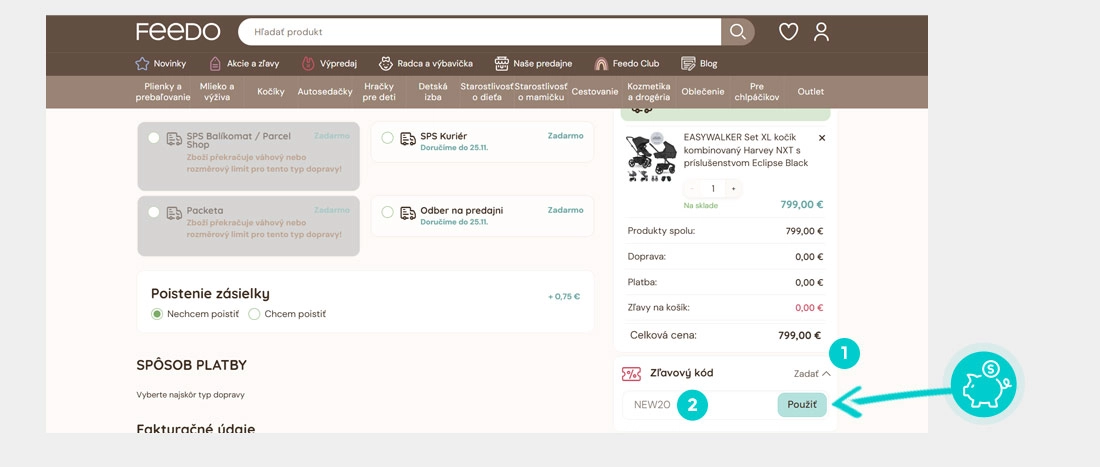Click the search magnifier icon
The width and height of the screenshot is (1100, 467).
[737, 32]
